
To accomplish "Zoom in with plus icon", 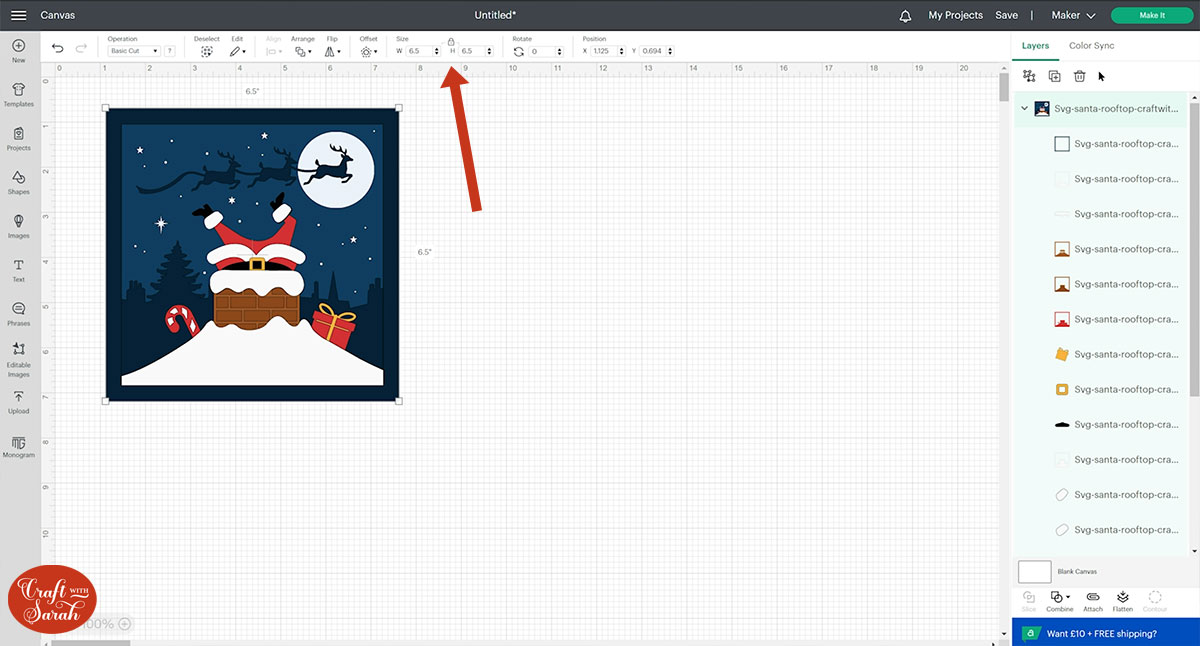I will pos(125,623).
